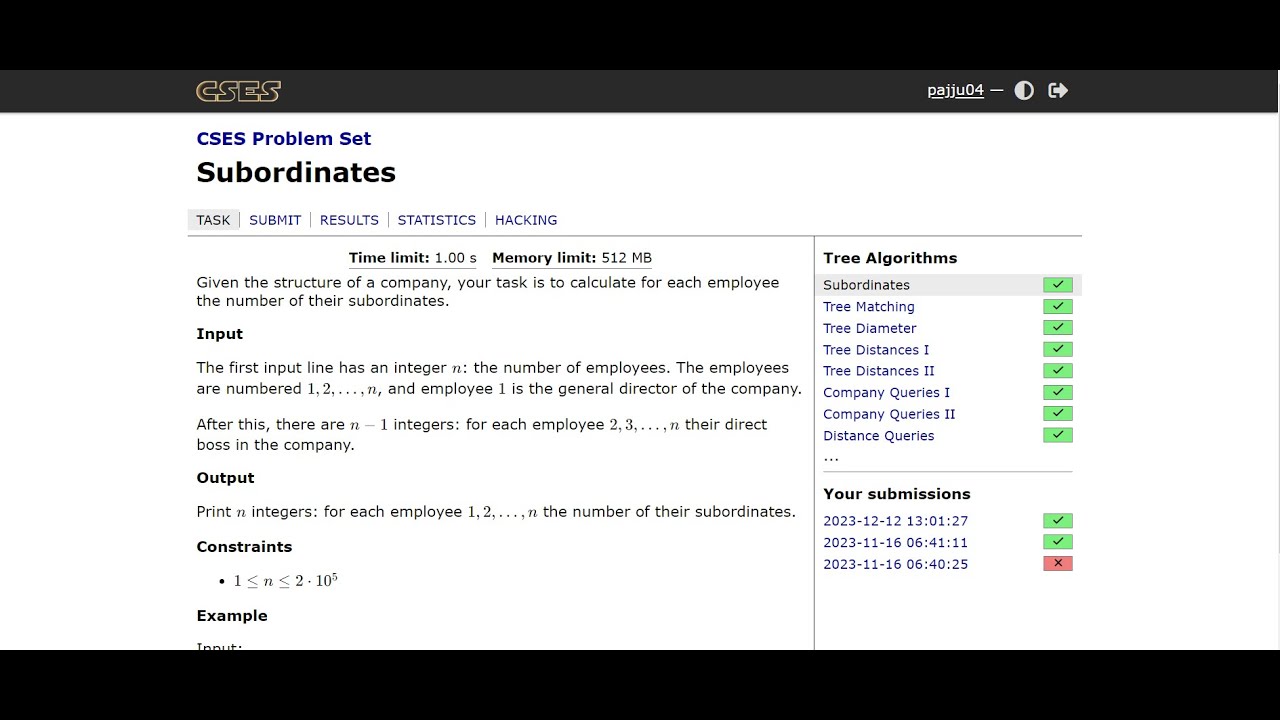Click red failed icon for 06:40:25 submission
Viewport: 1280px width, 720px height.
1057,564
